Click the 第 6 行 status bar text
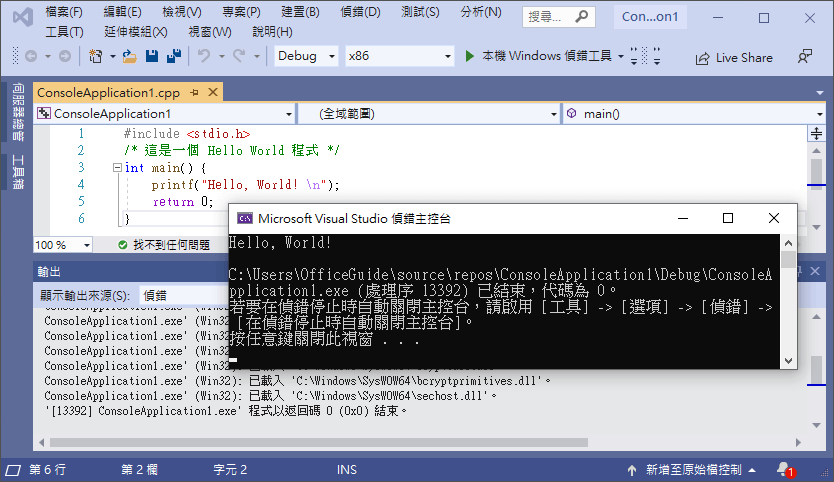This screenshot has width=834, height=482. pyautogui.click(x=47, y=470)
